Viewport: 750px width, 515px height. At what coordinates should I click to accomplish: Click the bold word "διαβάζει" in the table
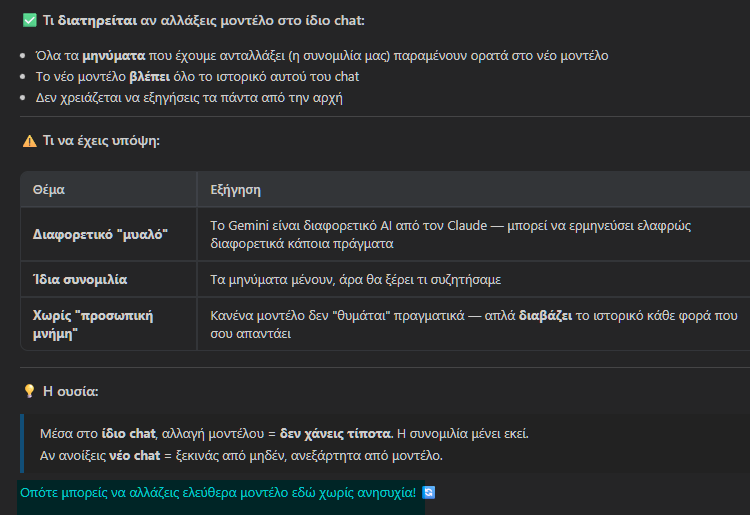coord(546,315)
